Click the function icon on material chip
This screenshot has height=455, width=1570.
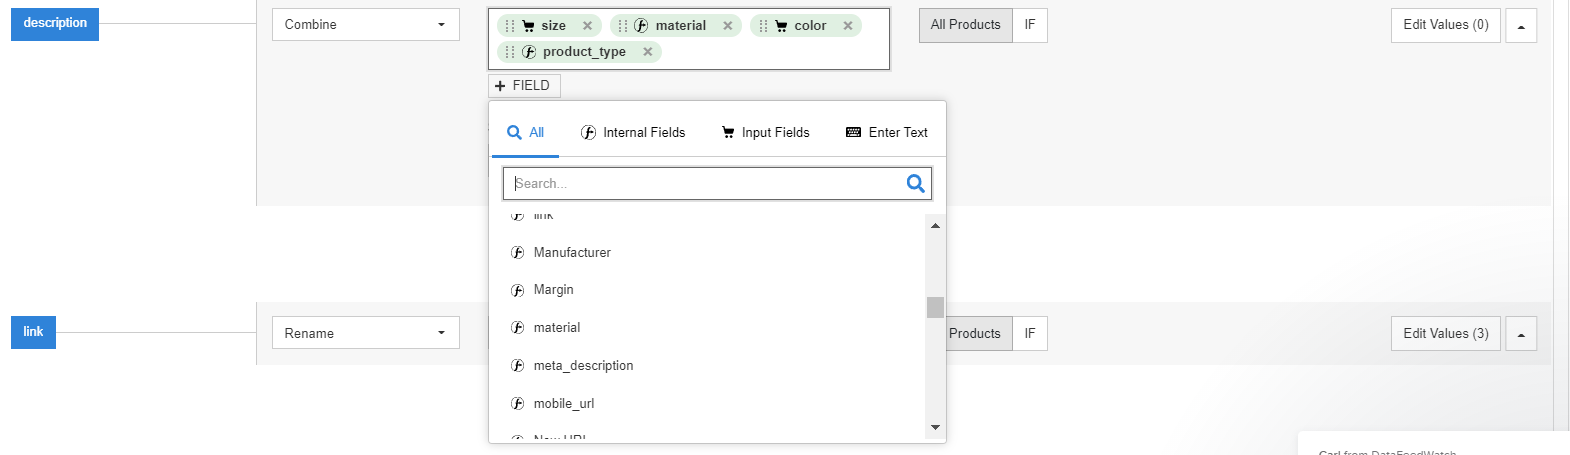point(641,26)
